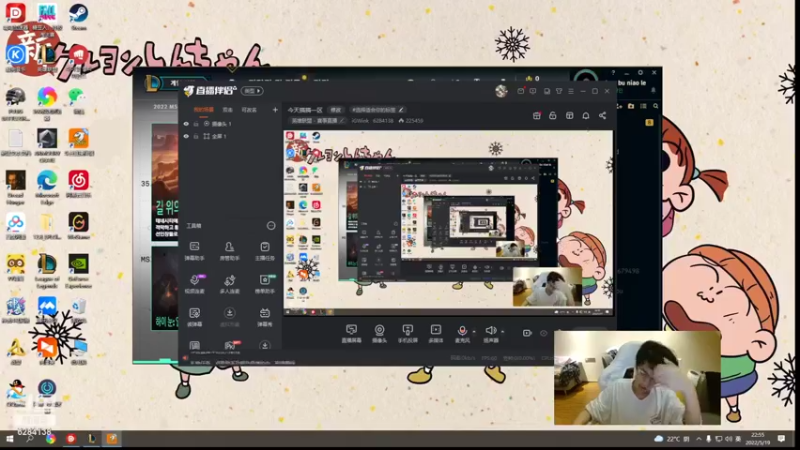The height and width of the screenshot is (450, 800).
Task: Select the 摄像头 1 source row
Action: tap(231, 124)
